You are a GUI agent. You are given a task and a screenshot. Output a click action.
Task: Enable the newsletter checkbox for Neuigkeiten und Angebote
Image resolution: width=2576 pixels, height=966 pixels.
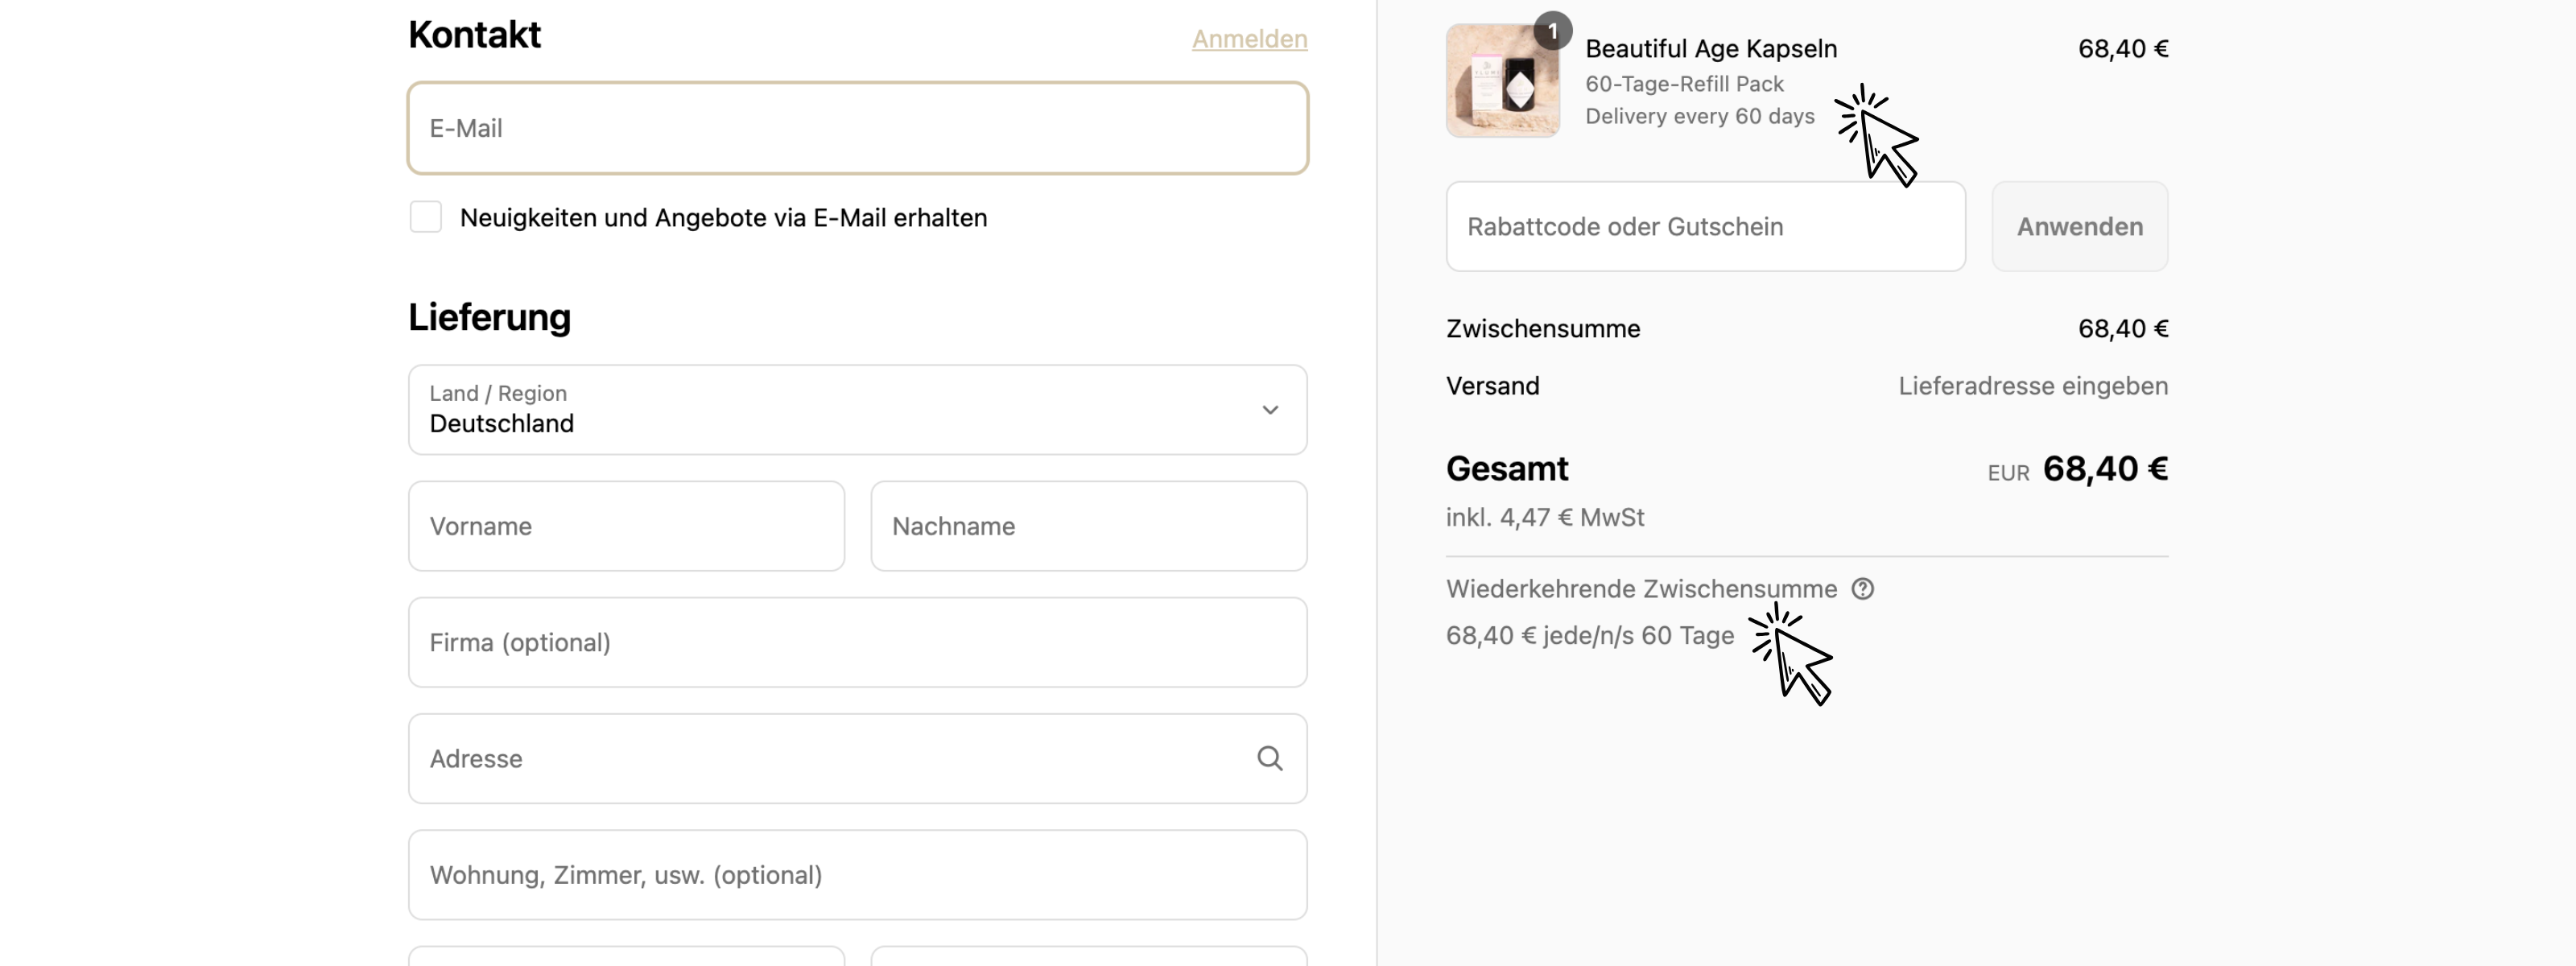coord(426,217)
